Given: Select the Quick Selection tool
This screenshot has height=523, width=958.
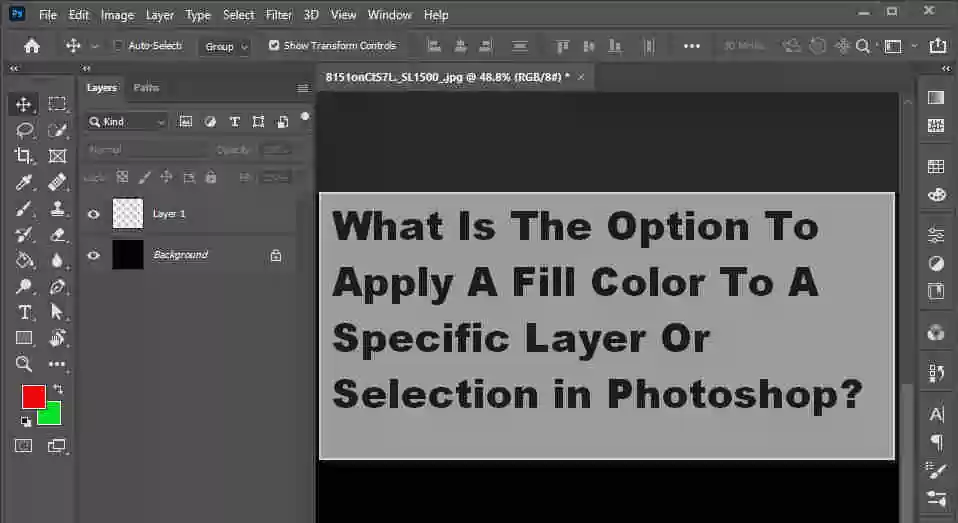Looking at the screenshot, I should [57, 130].
